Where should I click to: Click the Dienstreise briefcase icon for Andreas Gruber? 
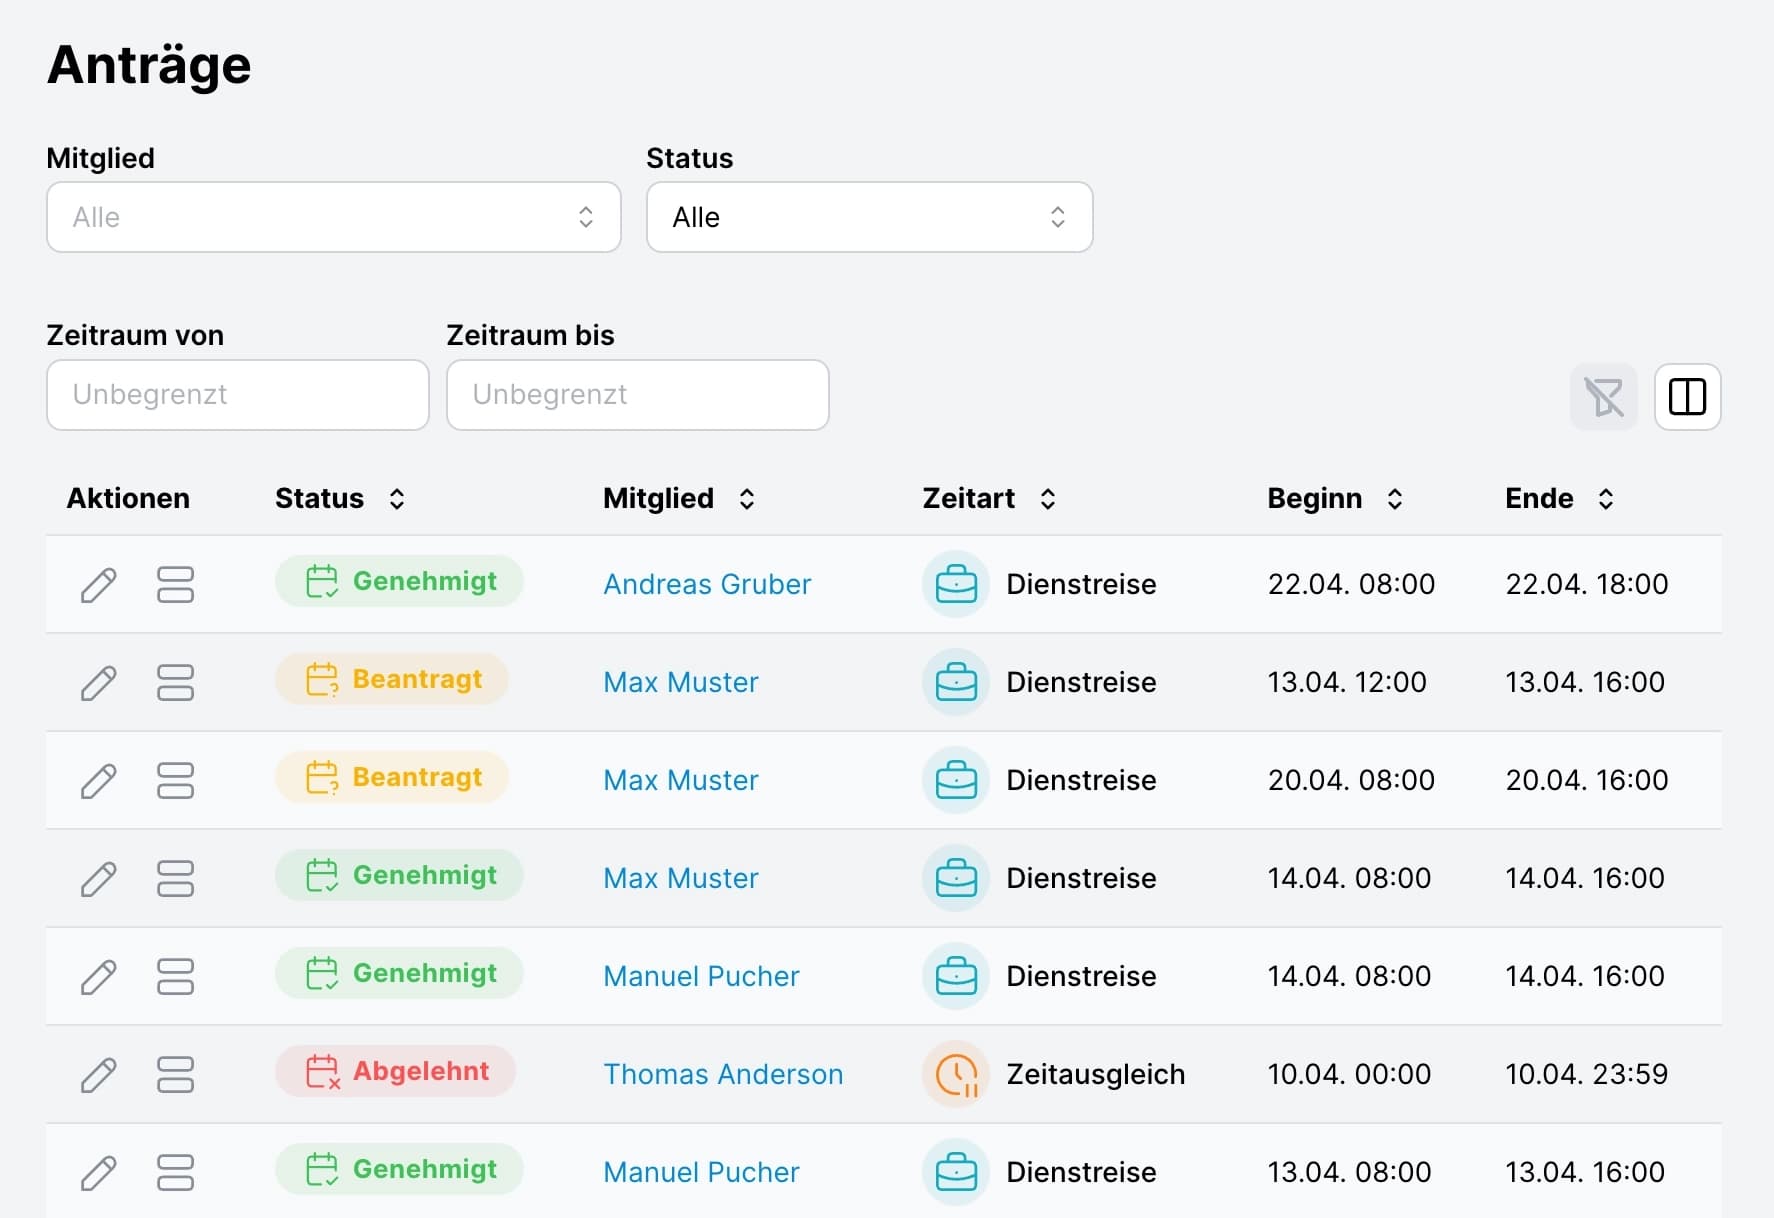(956, 584)
